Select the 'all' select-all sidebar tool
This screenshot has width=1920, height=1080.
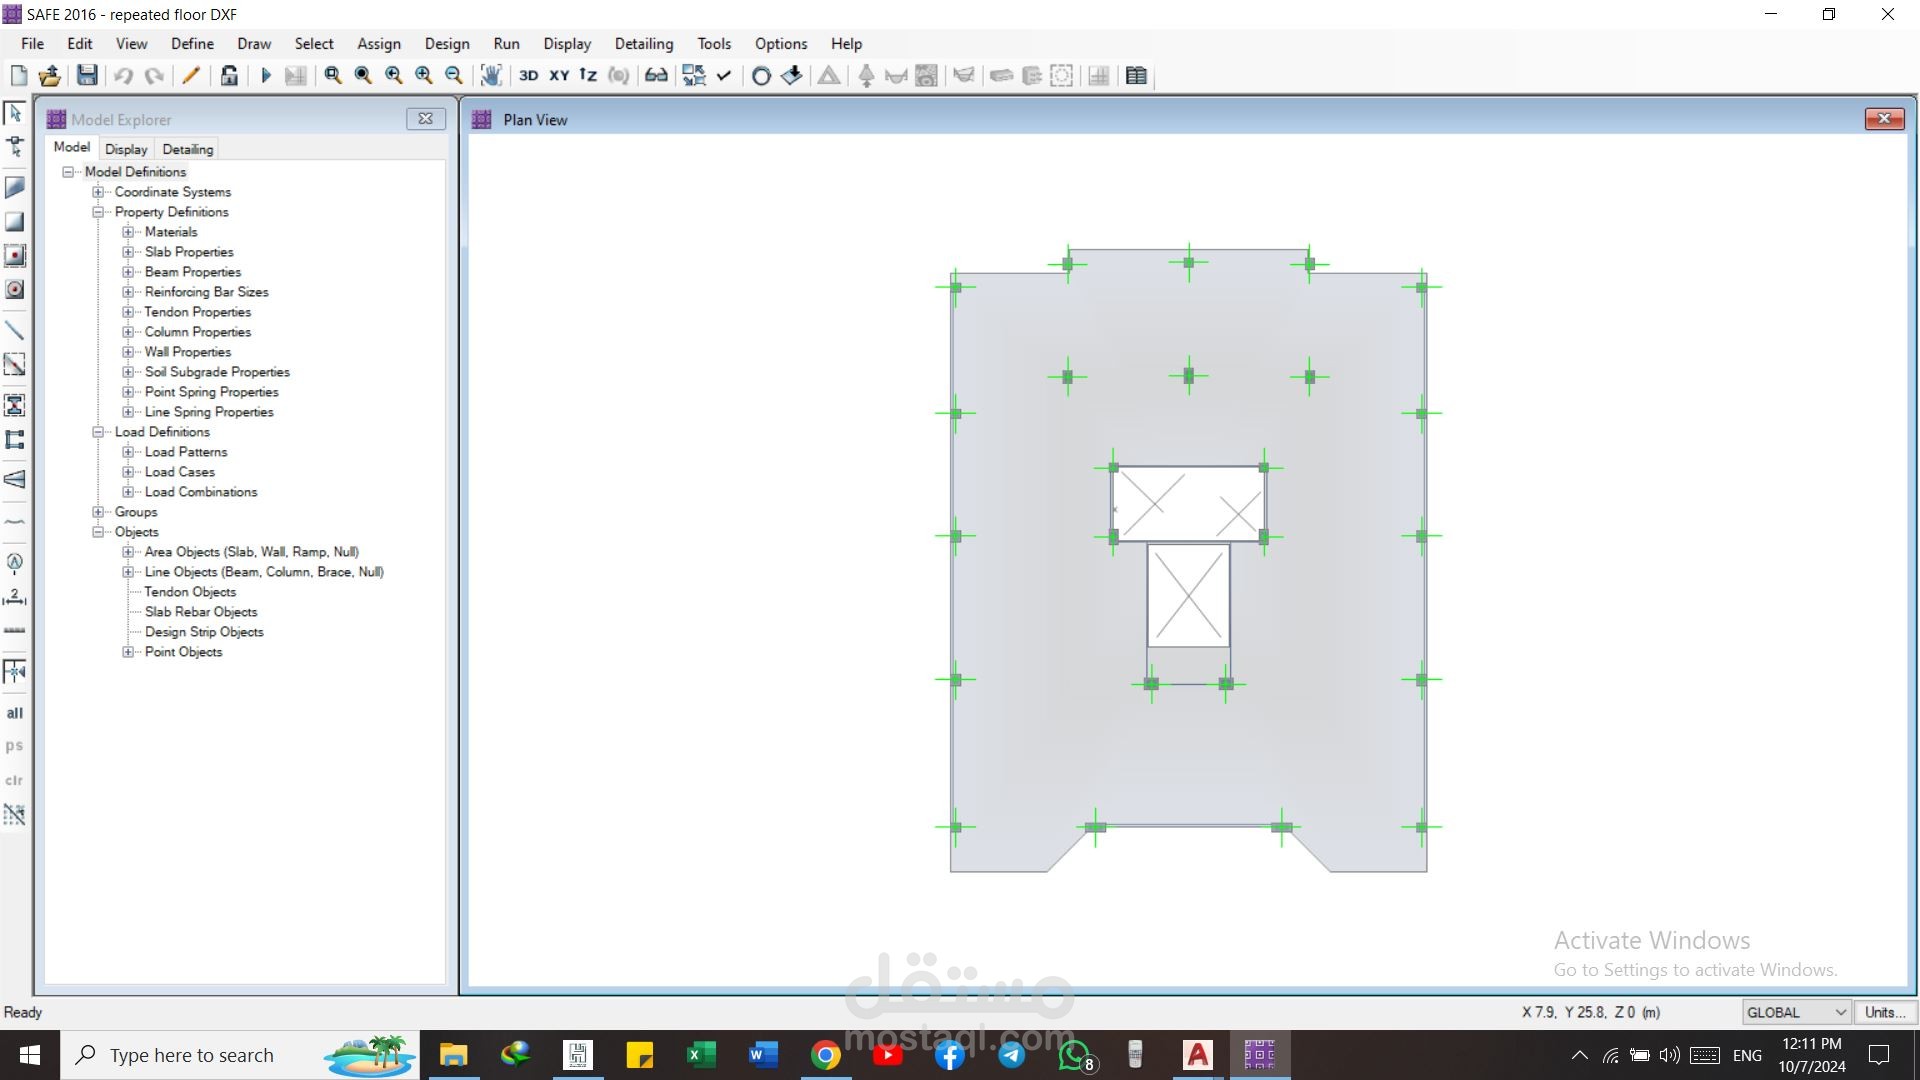point(14,713)
